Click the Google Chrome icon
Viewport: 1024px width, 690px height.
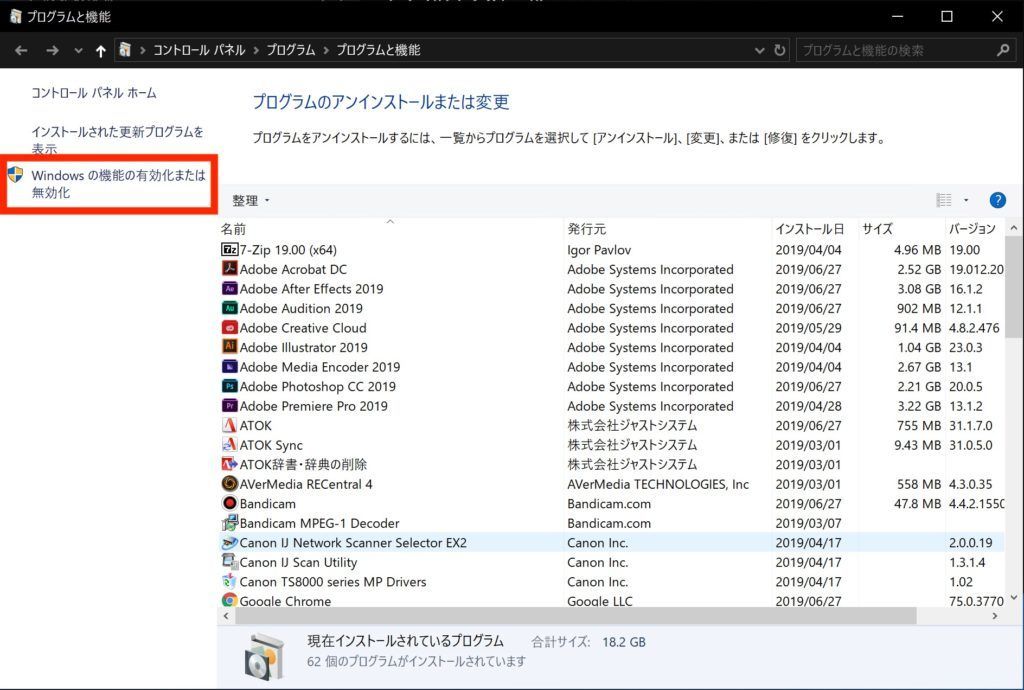229,600
